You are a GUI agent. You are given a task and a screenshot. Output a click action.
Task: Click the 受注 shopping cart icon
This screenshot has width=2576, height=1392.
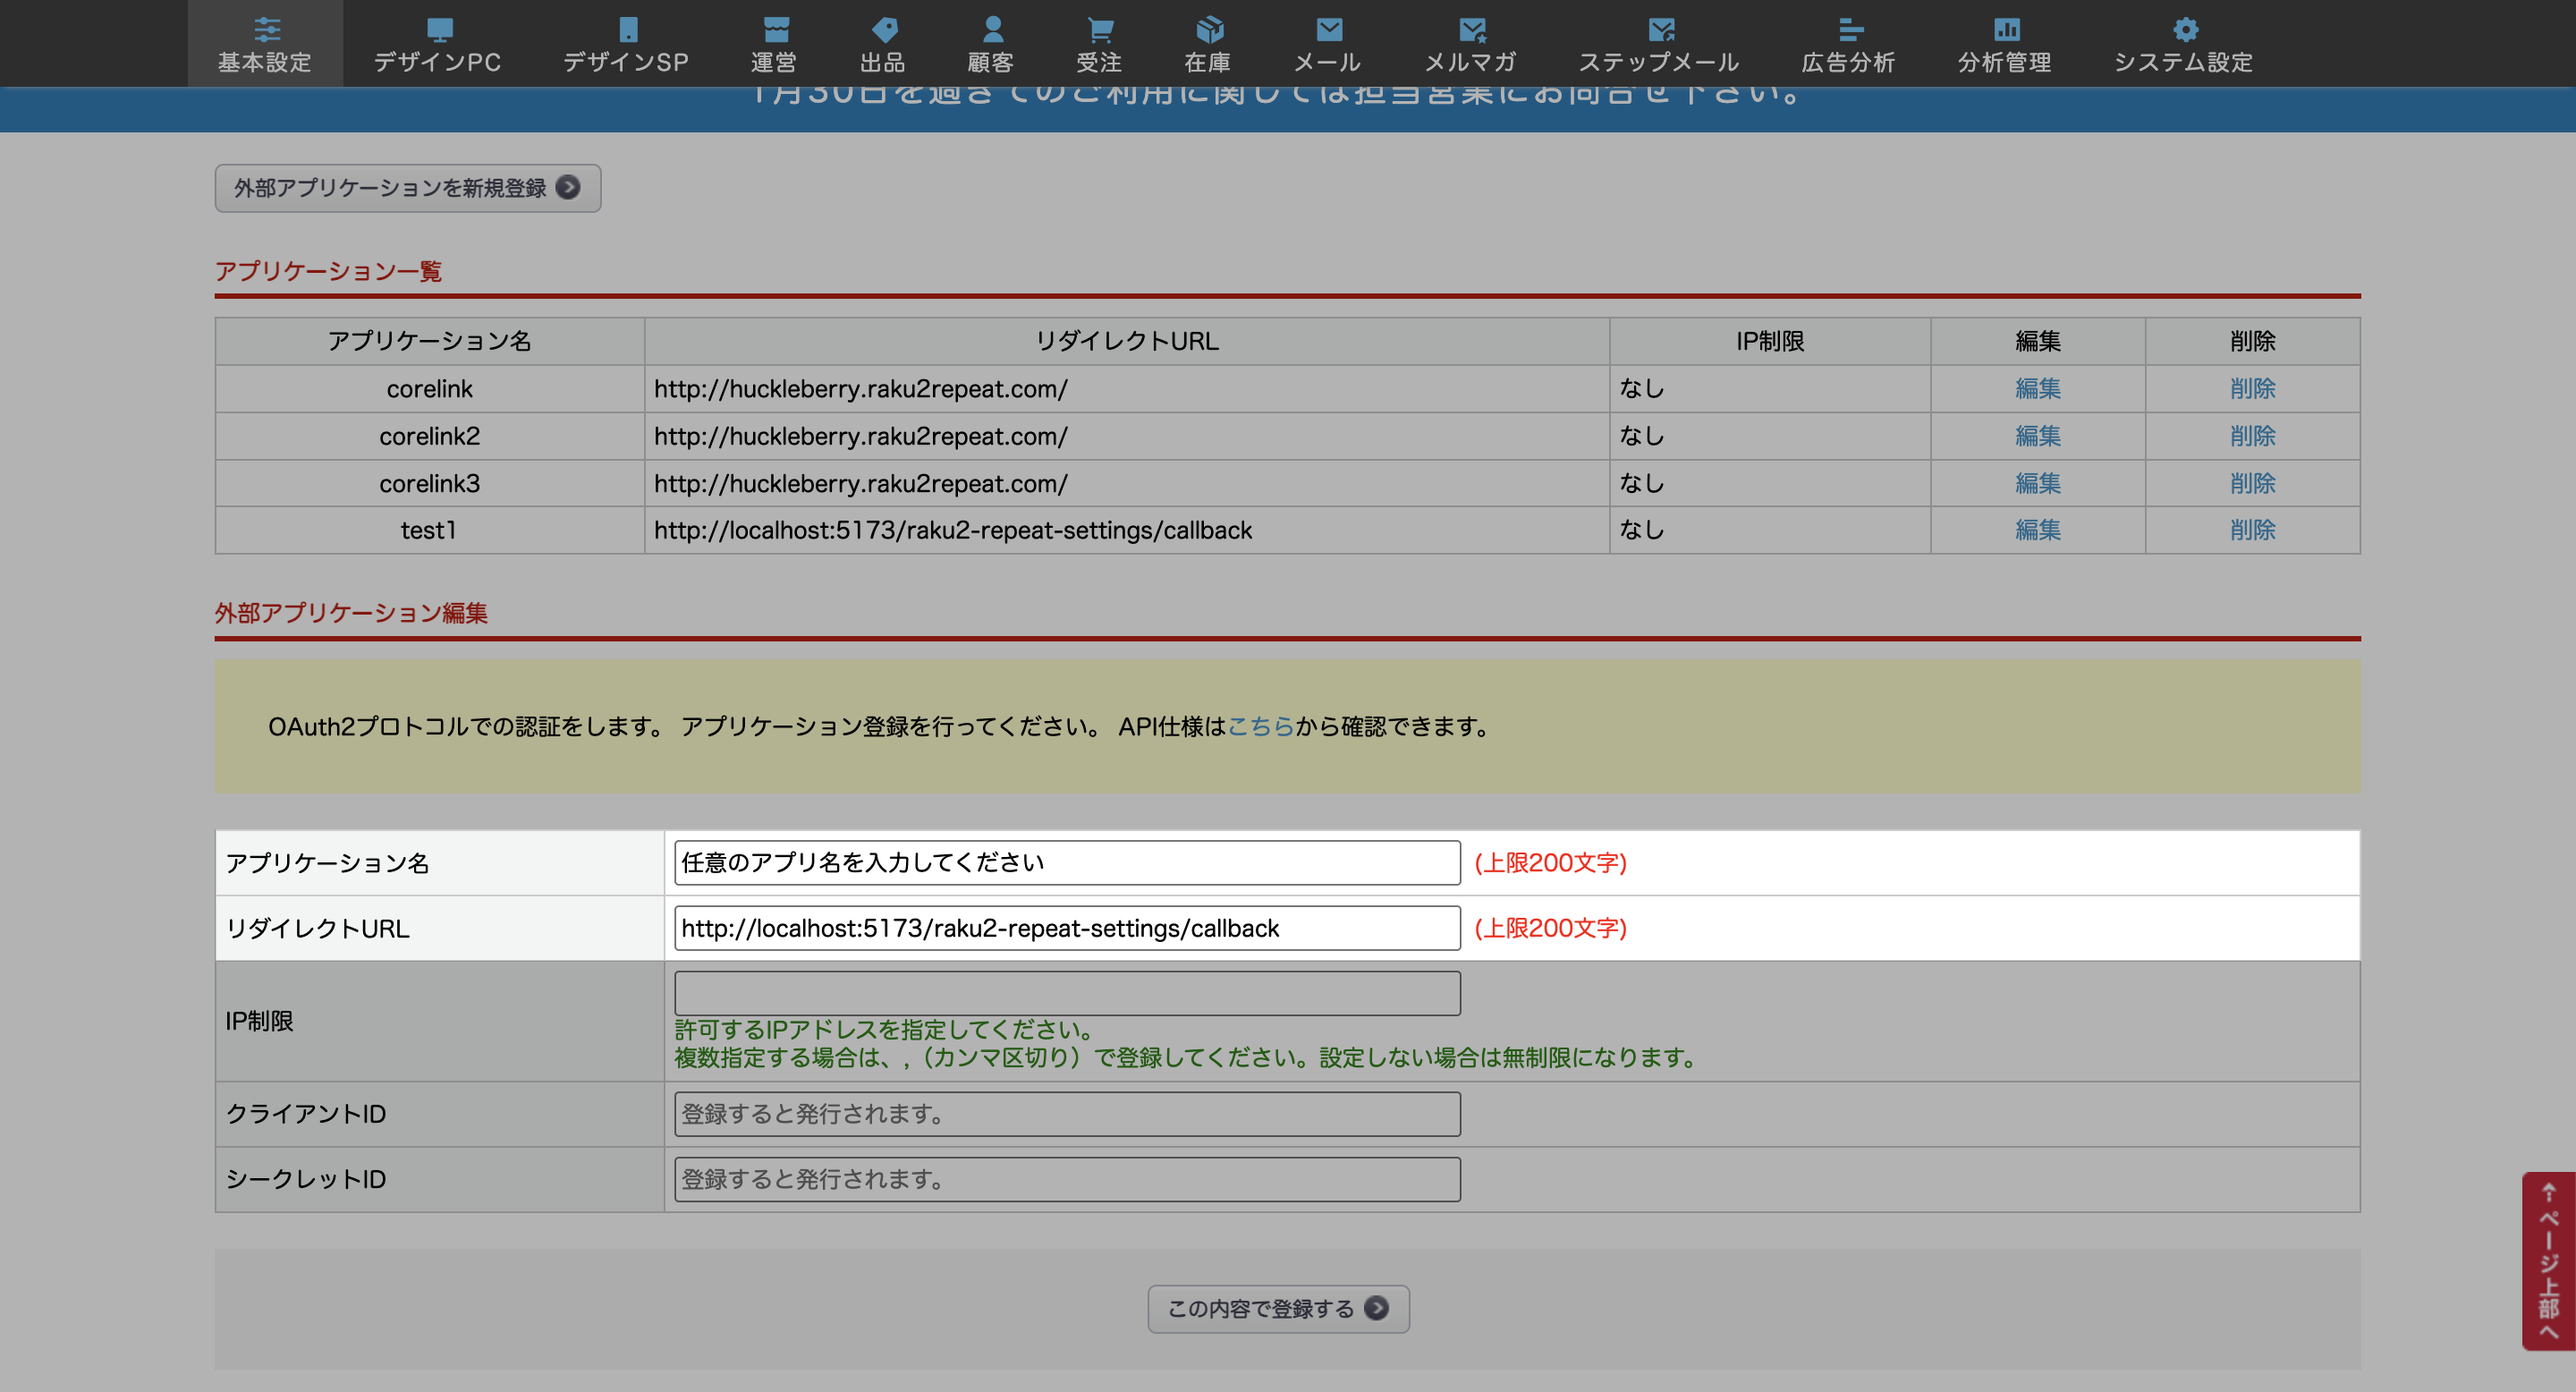(1099, 29)
